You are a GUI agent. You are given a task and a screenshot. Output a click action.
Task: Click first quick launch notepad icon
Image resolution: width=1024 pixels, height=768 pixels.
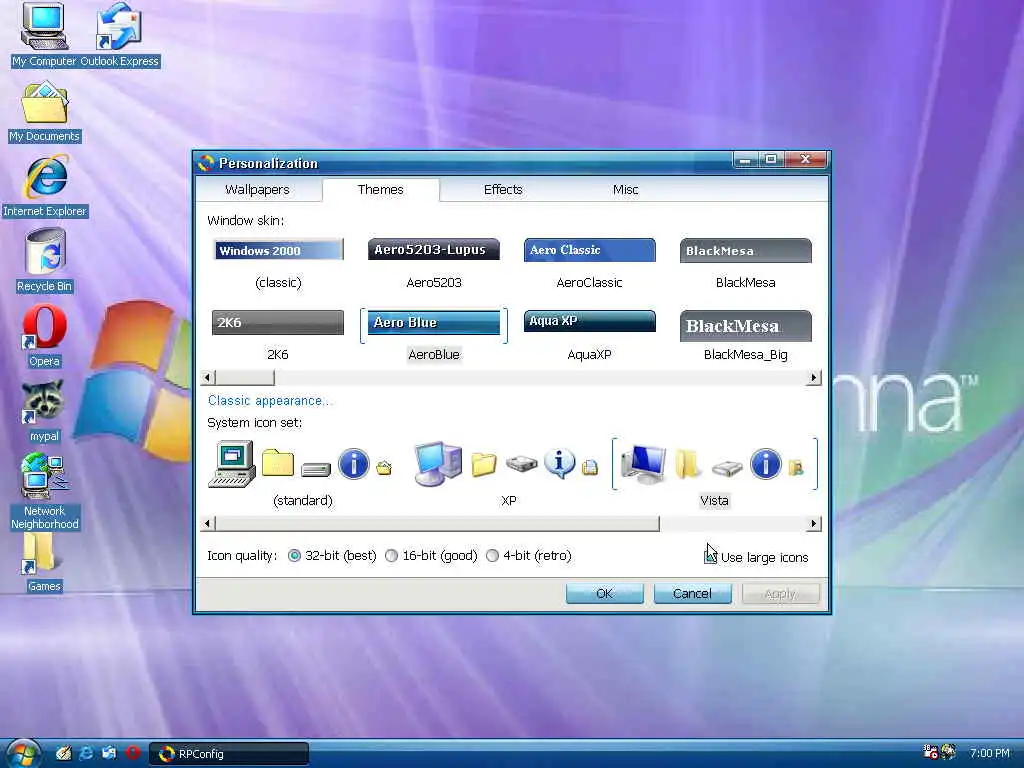[x=63, y=753]
